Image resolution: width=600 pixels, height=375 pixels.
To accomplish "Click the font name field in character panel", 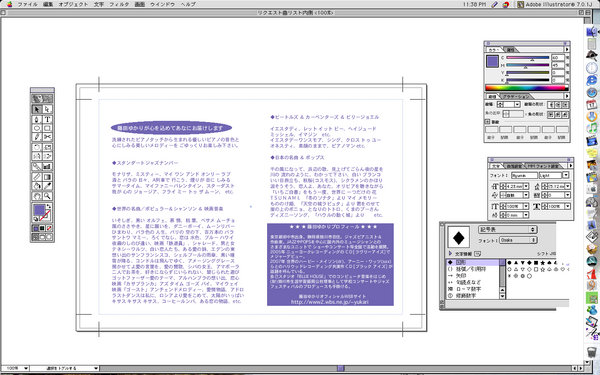I will coord(524,175).
